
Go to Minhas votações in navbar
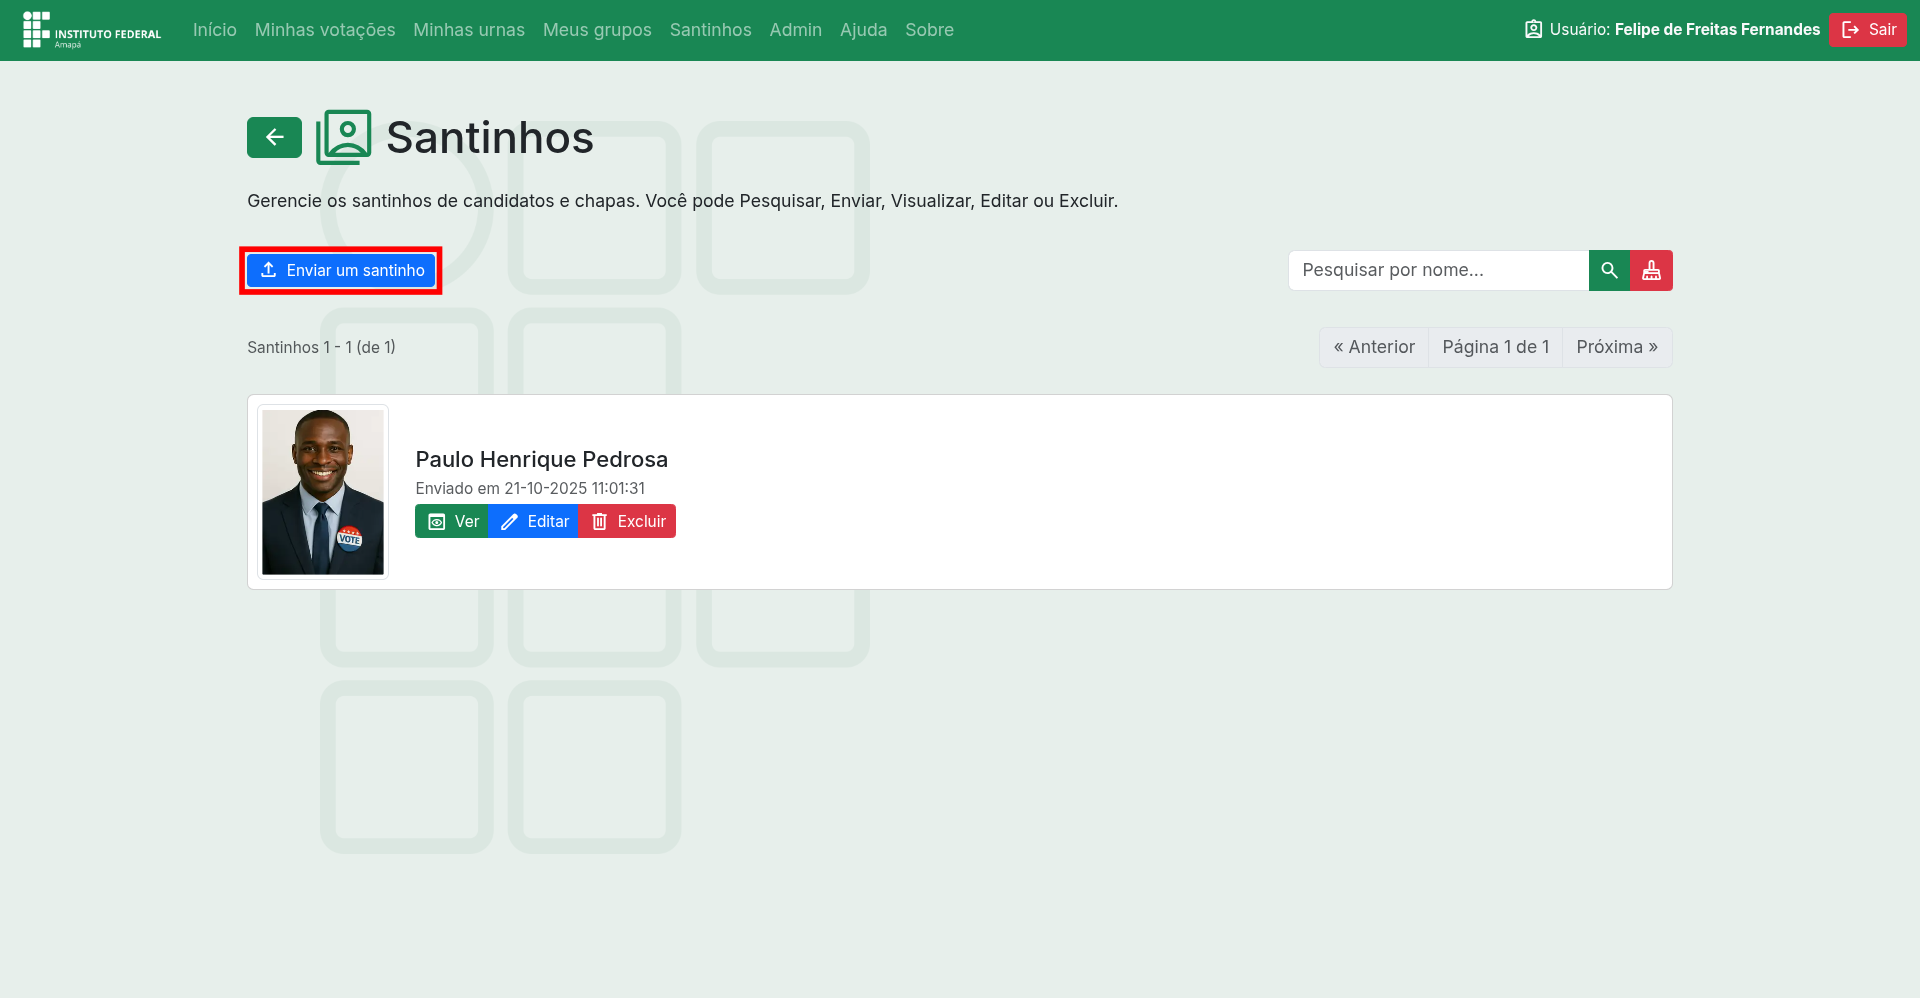[x=325, y=30]
